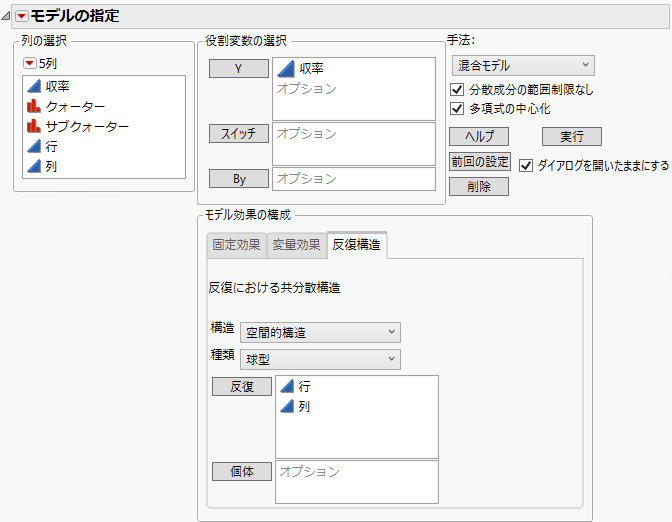Image resolution: width=672 pixels, height=522 pixels.
Task: Click the 列 icon in the 反復 box
Action: [x=287, y=406]
